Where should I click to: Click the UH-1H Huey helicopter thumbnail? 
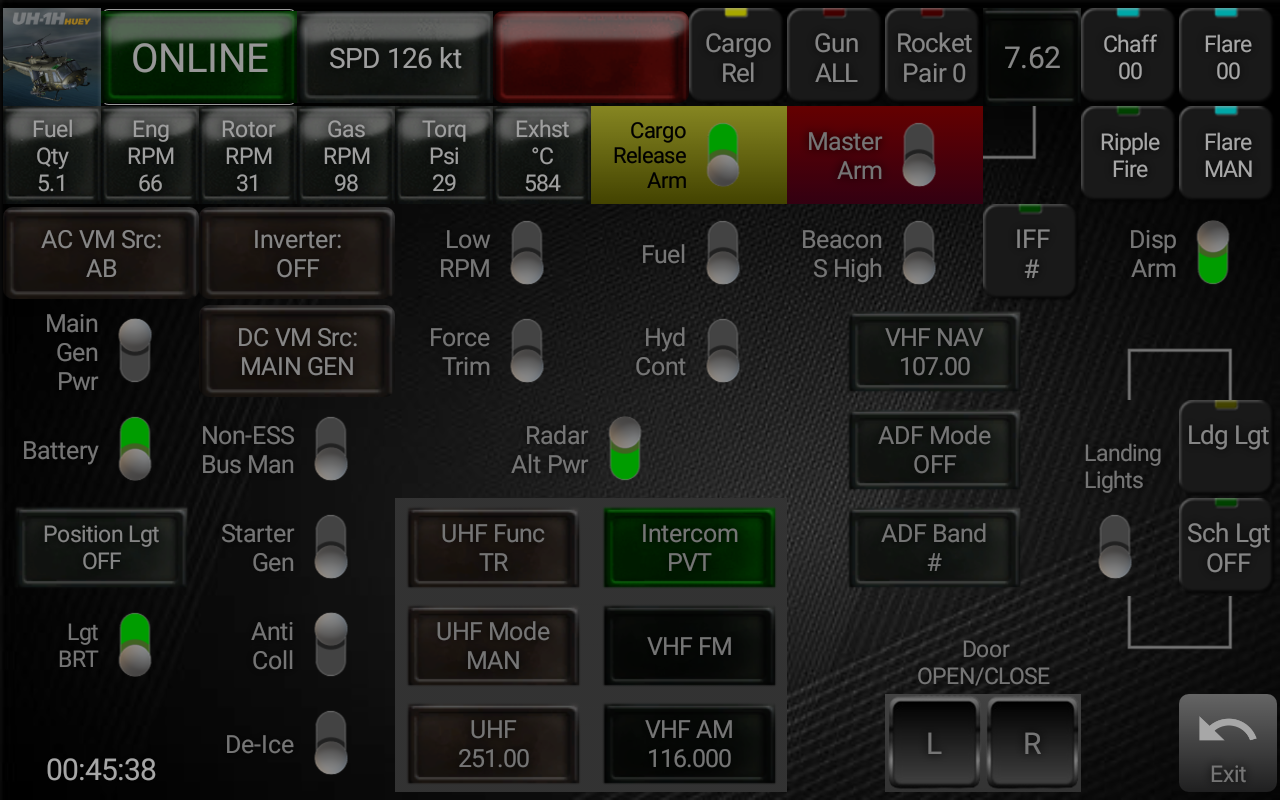click(x=52, y=55)
